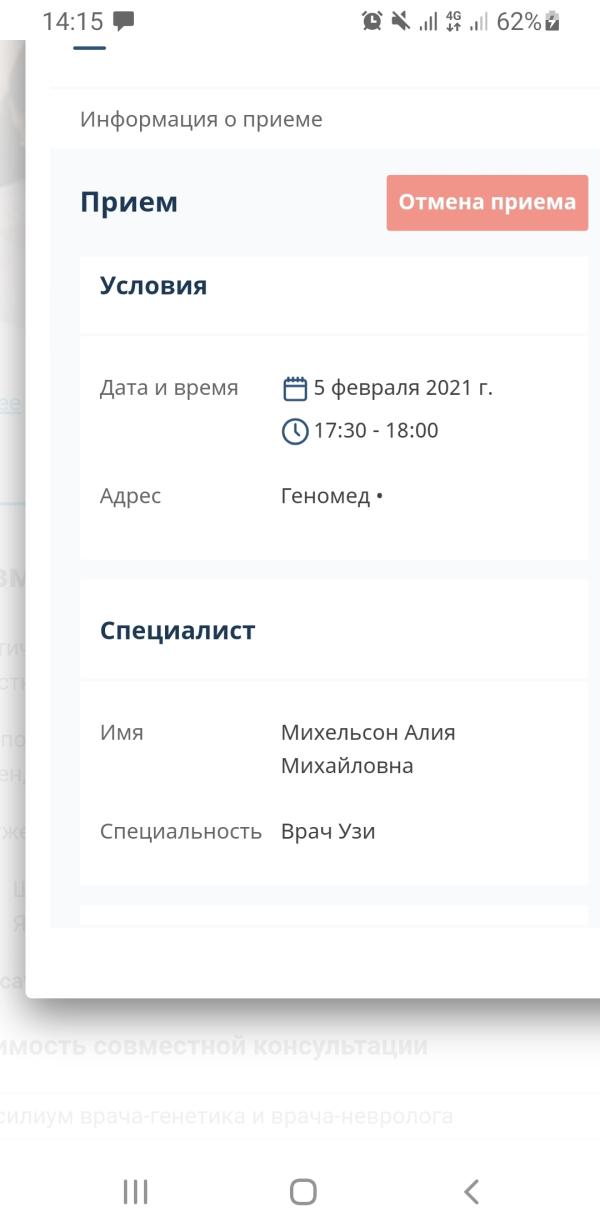Tap the clock icon next to 17:30 - 18:00
This screenshot has height=1232, width=600.
294,431
